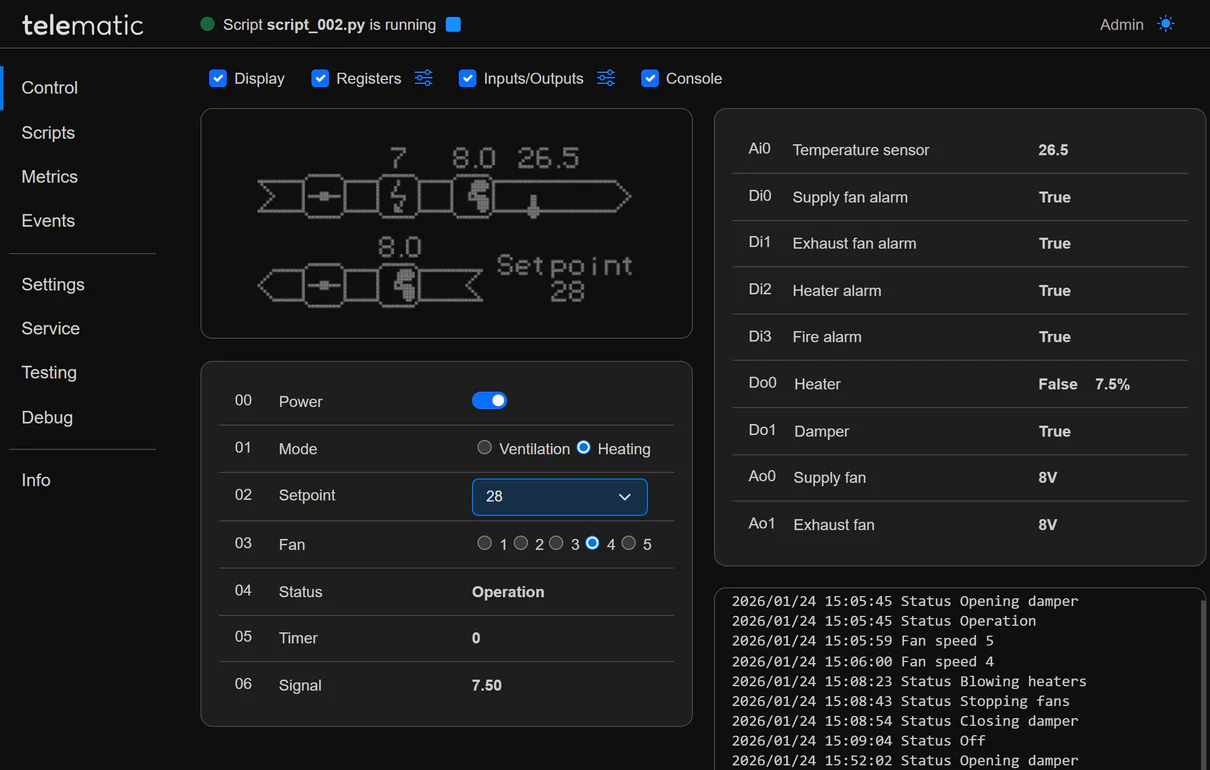
Task: Go to the Metrics sidebar item
Action: 50,177
